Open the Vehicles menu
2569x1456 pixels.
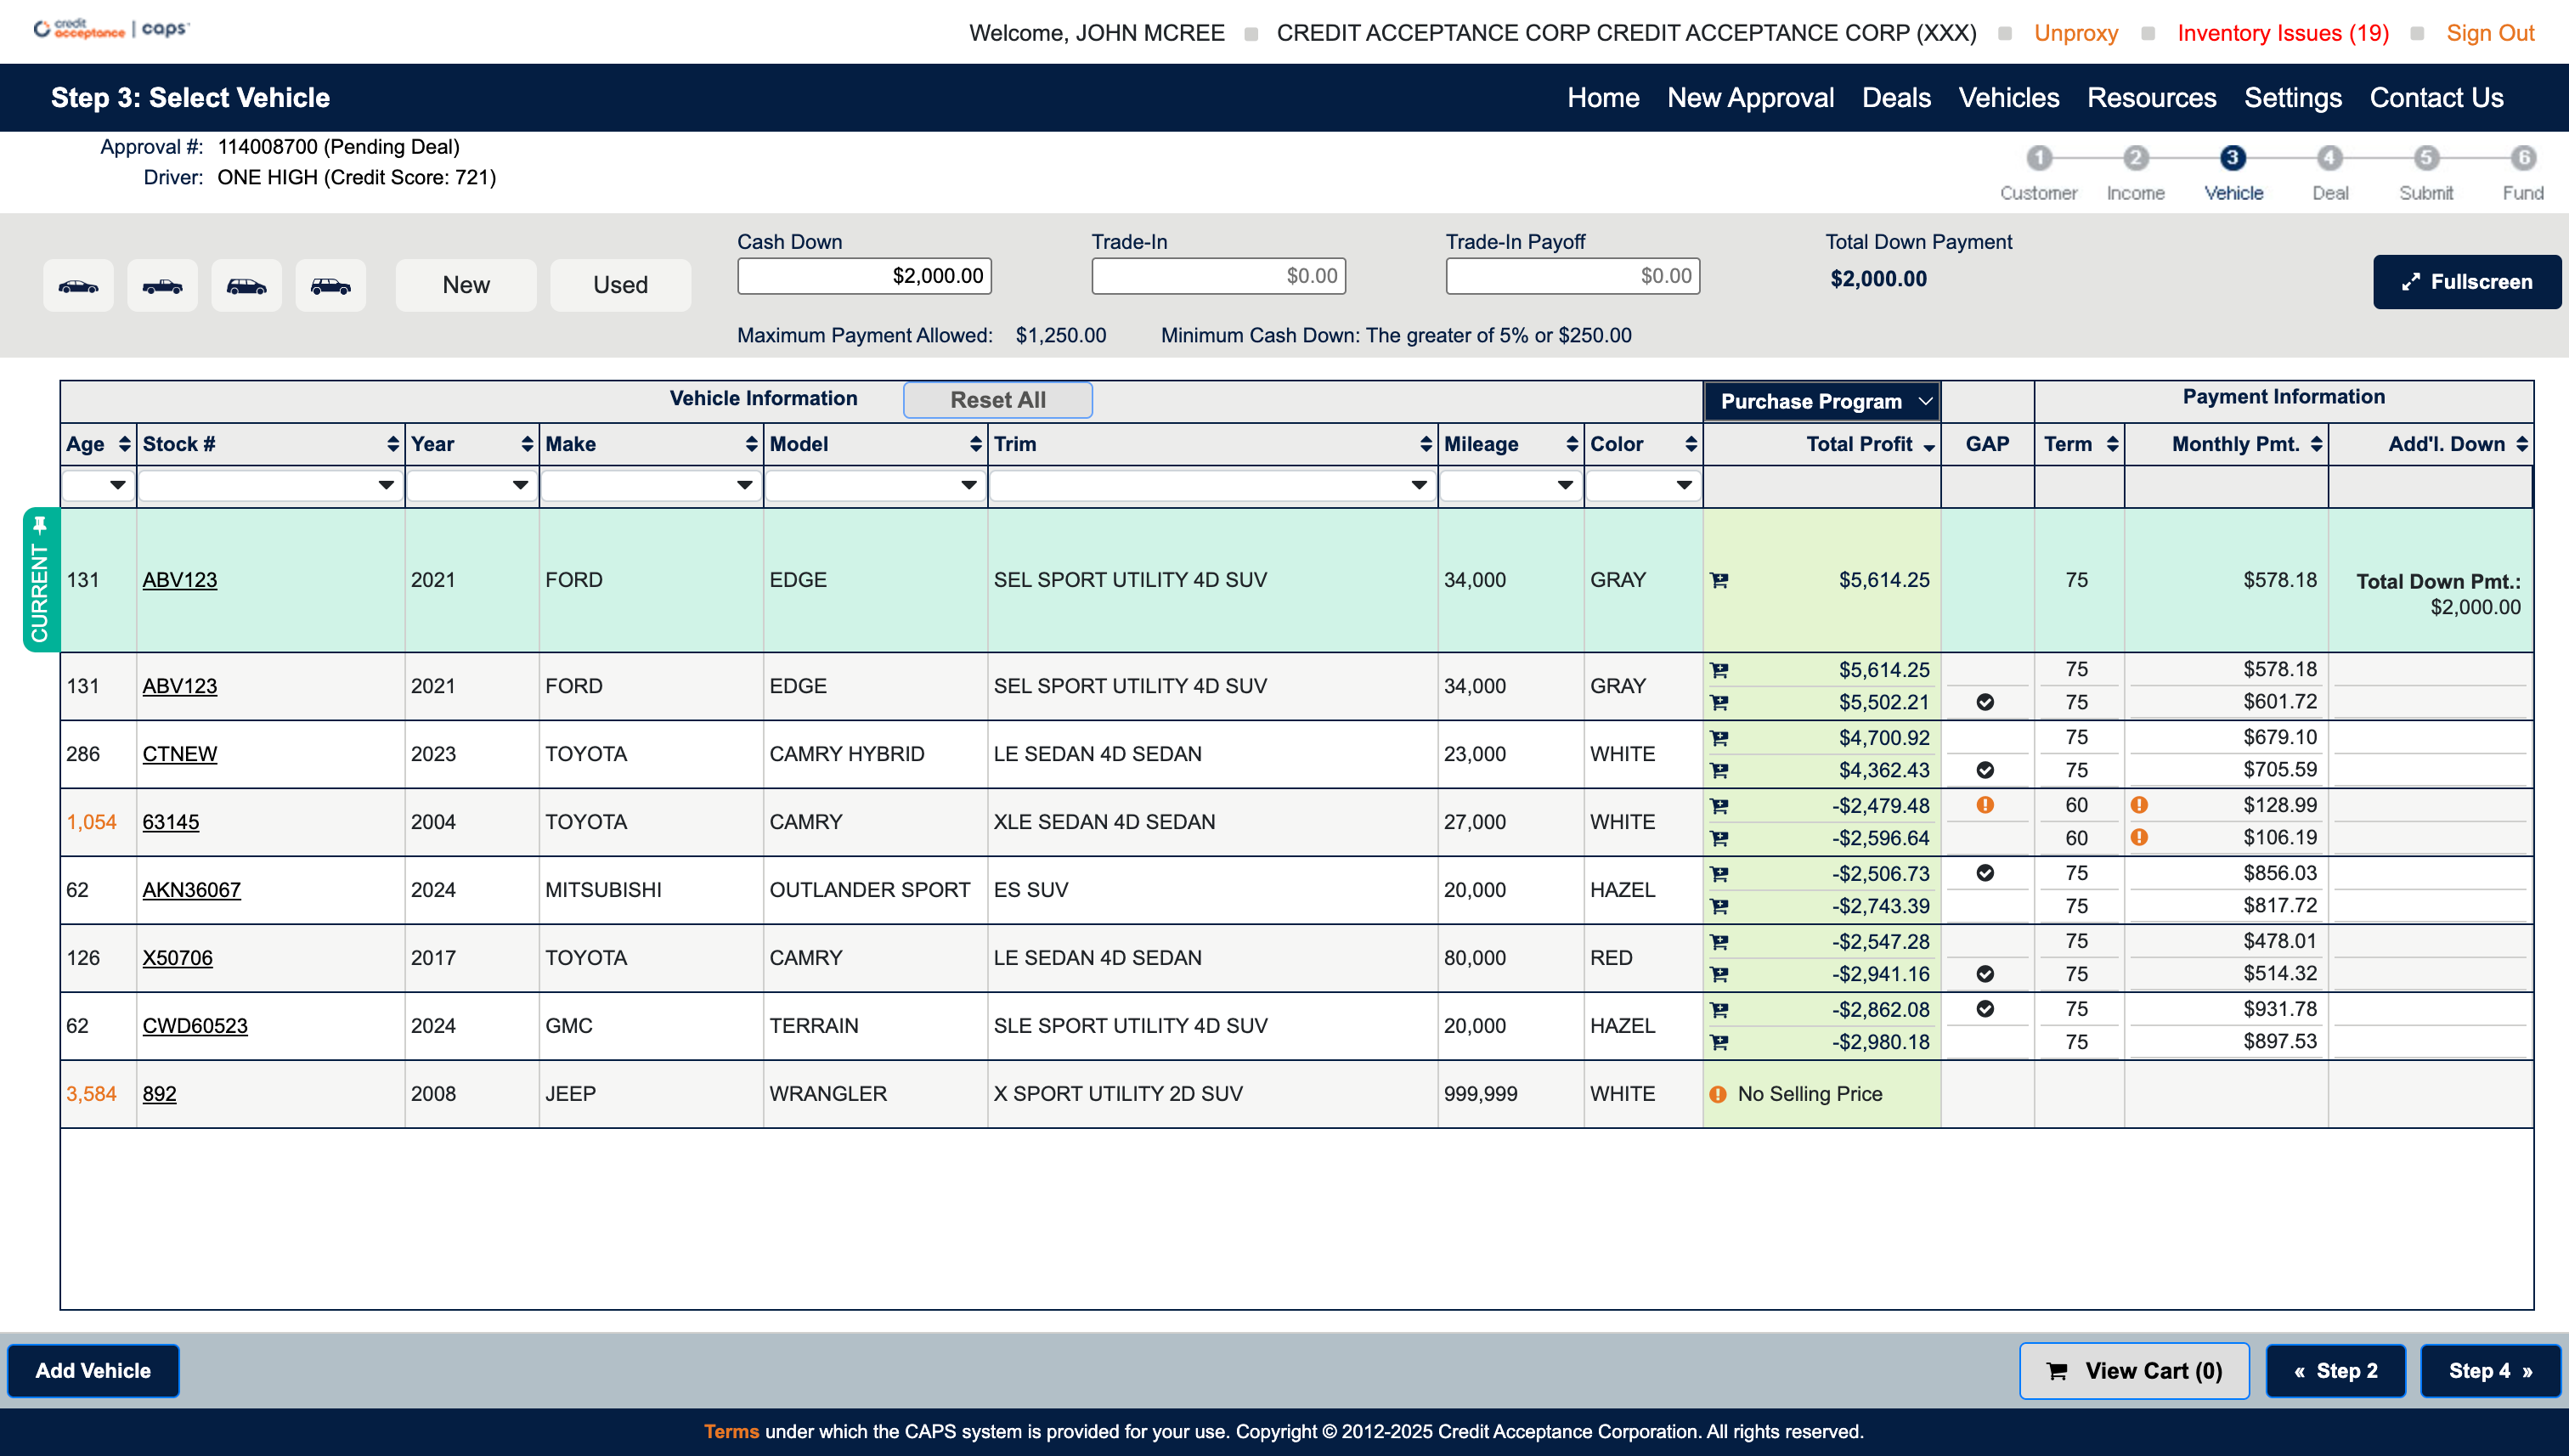pyautogui.click(x=2009, y=98)
